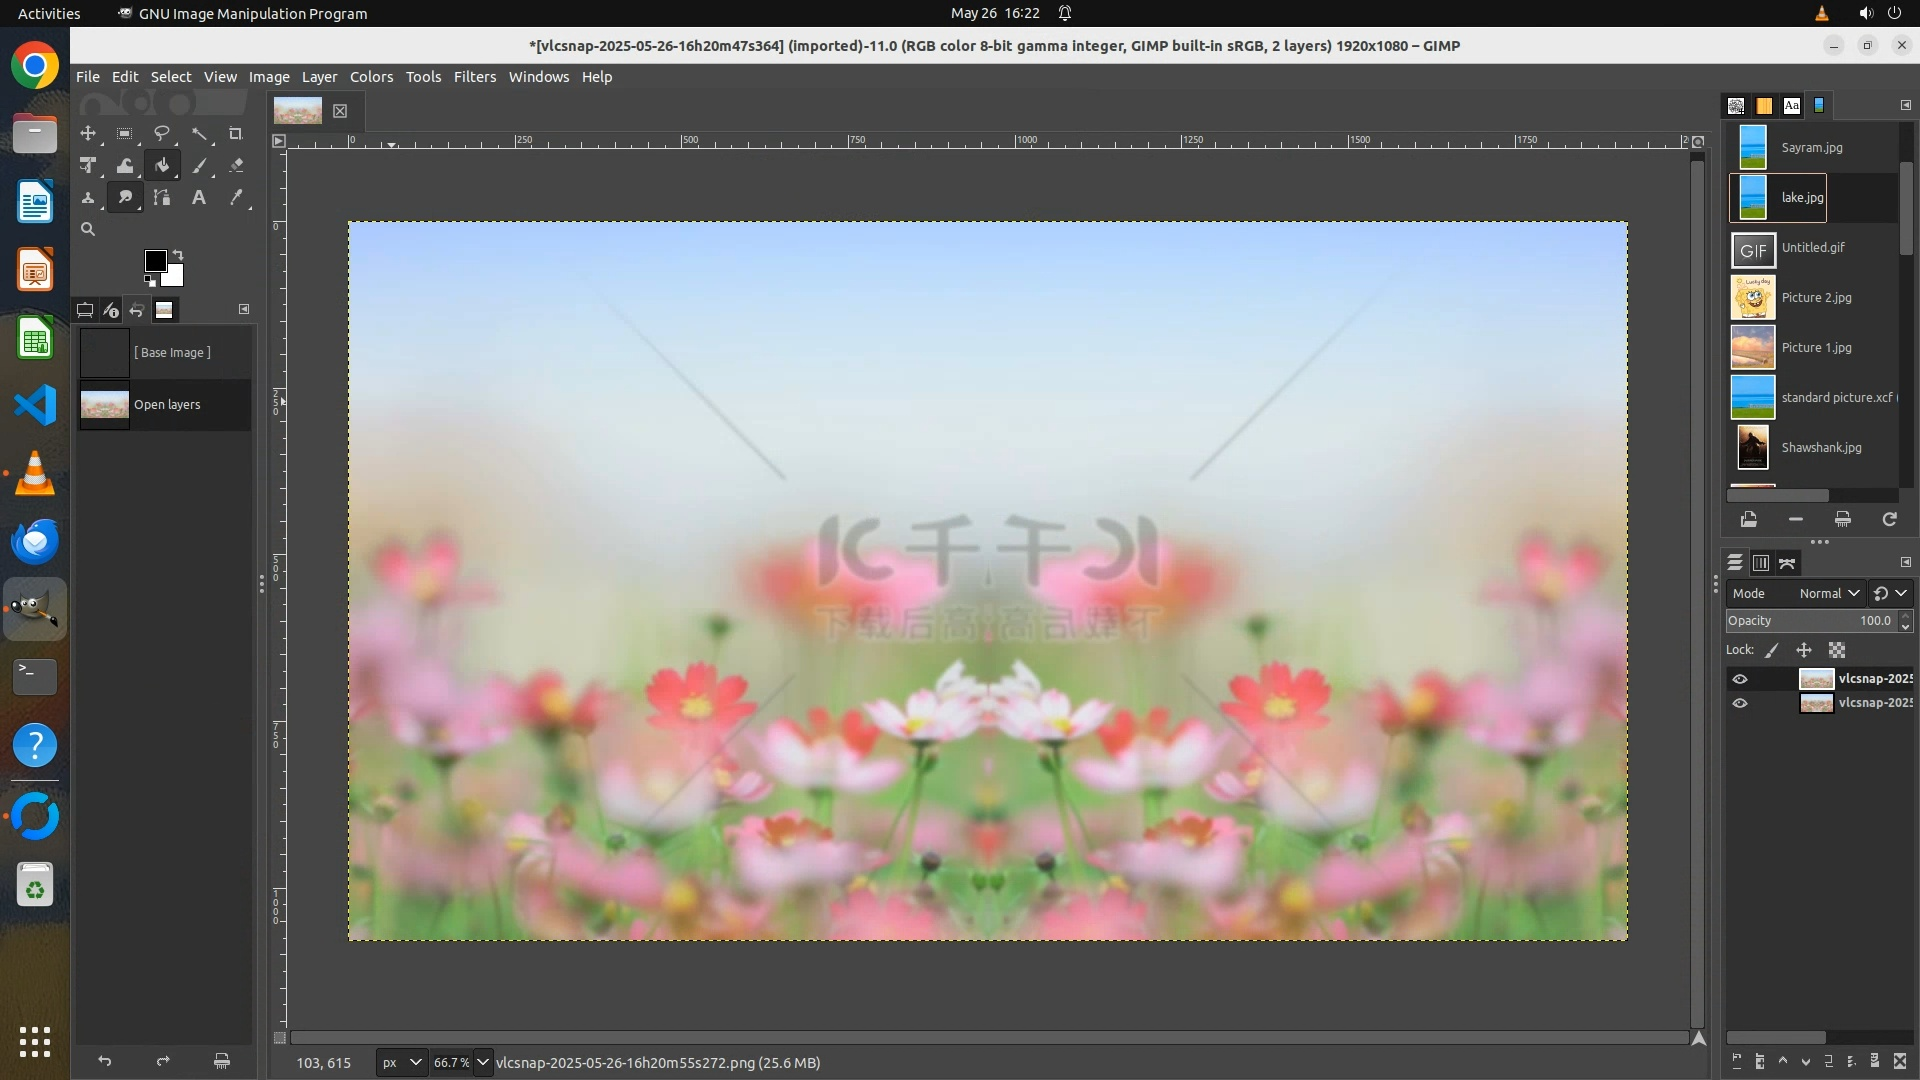Click the black foreground color swatch

click(x=155, y=261)
